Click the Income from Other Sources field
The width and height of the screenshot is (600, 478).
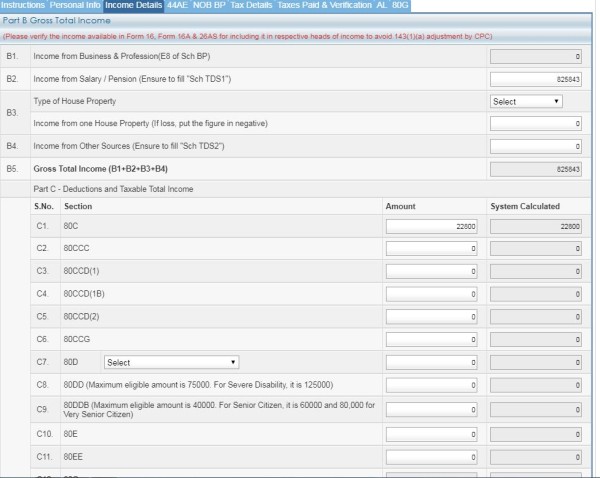click(535, 147)
